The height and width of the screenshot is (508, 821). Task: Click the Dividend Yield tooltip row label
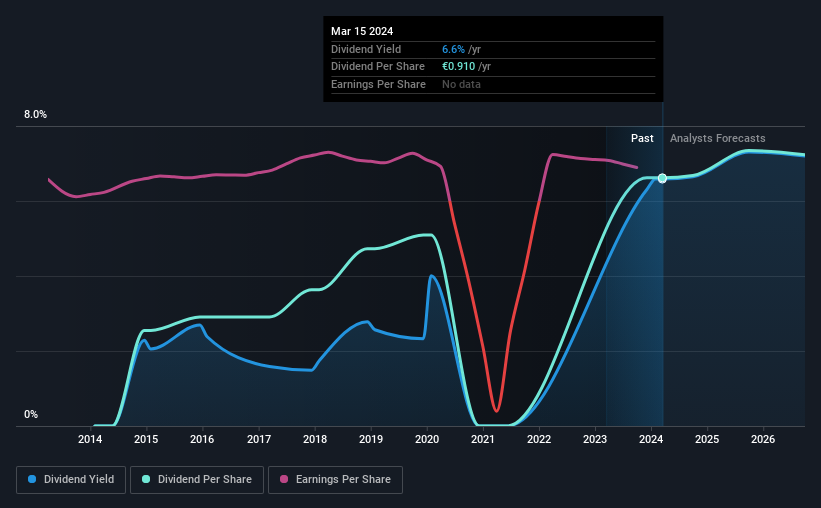pyautogui.click(x=366, y=49)
